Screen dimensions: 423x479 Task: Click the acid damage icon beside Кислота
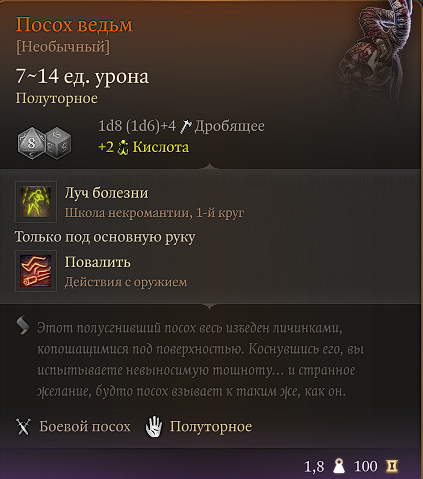pyautogui.click(x=124, y=147)
